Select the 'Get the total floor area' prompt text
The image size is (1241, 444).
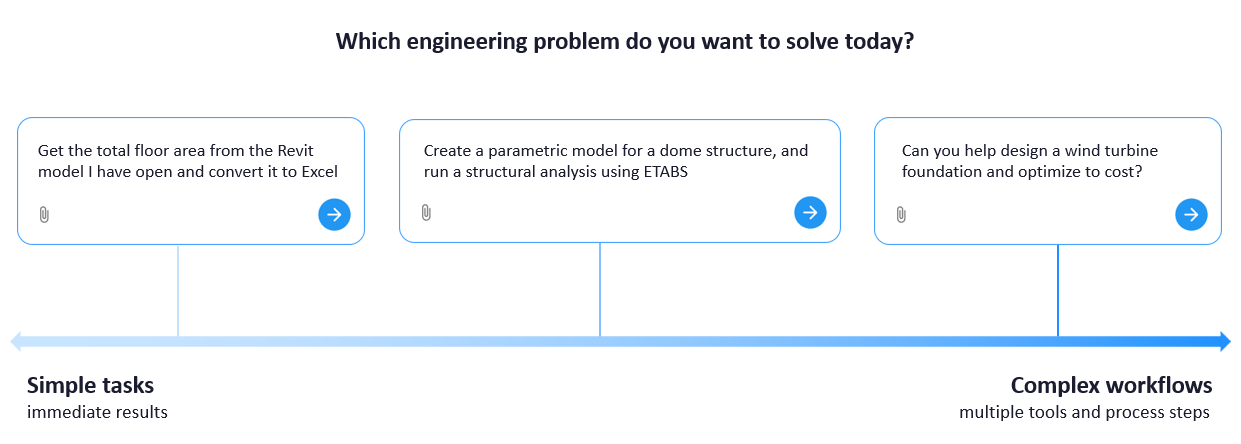coord(188,161)
